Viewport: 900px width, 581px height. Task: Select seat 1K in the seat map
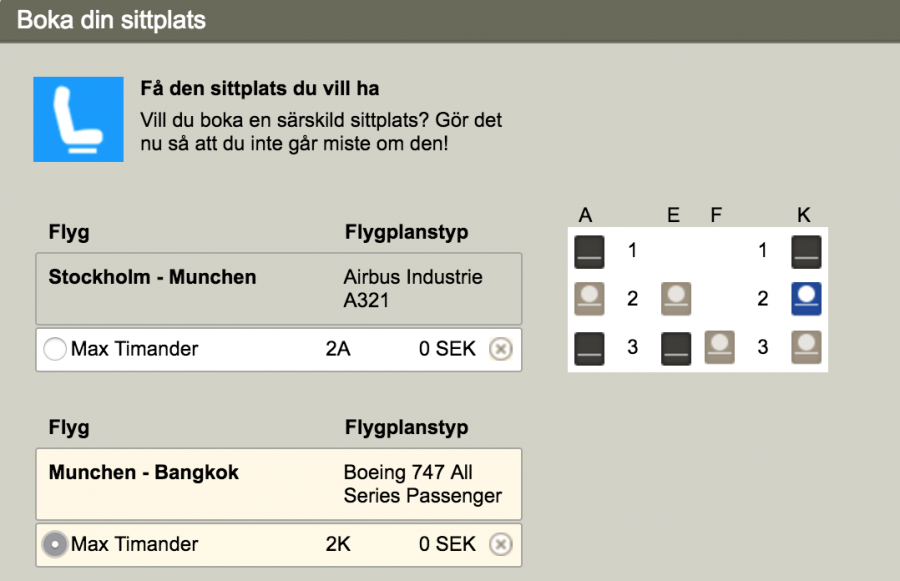coord(806,252)
